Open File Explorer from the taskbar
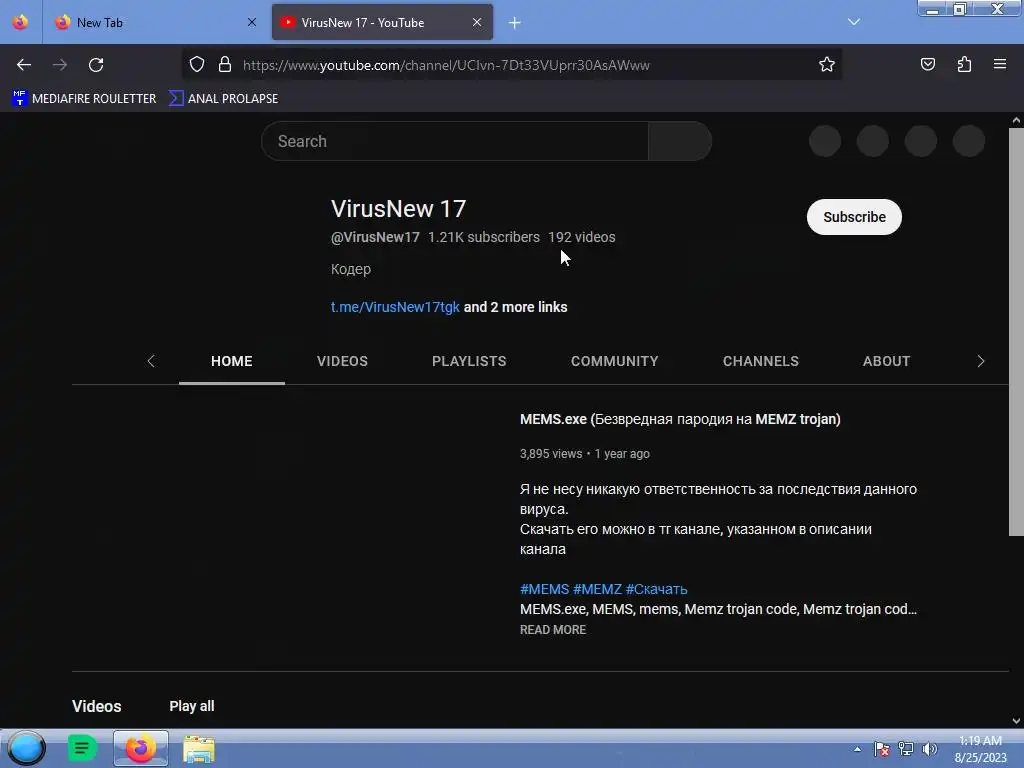This screenshot has height=768, width=1024. [x=199, y=749]
